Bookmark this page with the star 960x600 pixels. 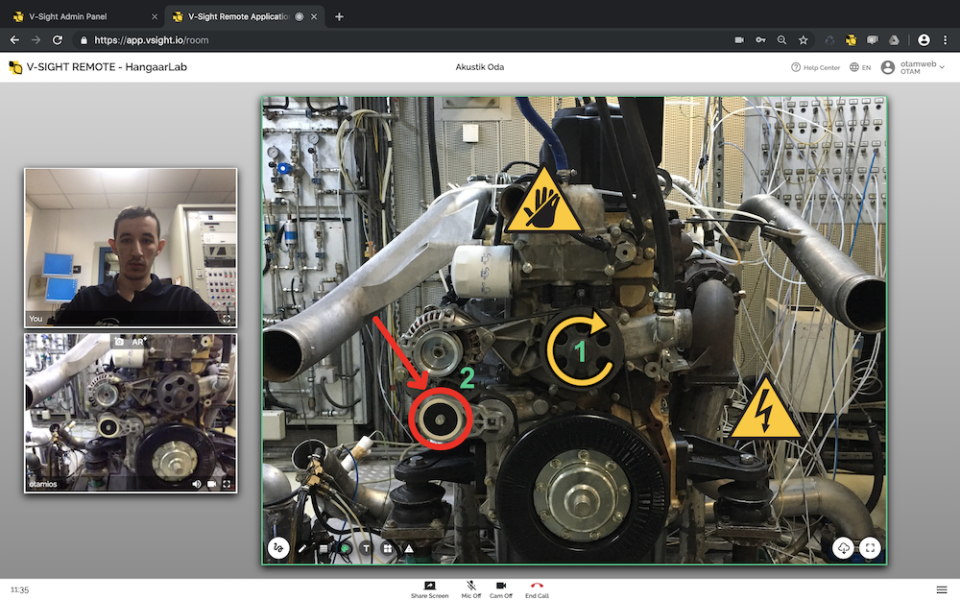(803, 40)
